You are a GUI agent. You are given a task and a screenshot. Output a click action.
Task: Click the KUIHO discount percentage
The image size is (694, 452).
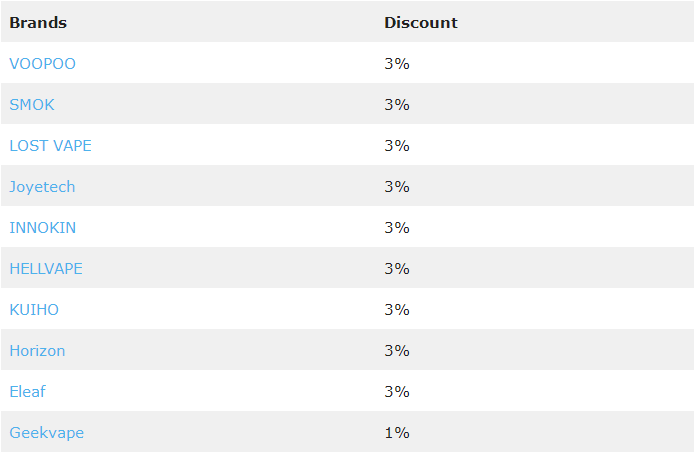(x=397, y=309)
